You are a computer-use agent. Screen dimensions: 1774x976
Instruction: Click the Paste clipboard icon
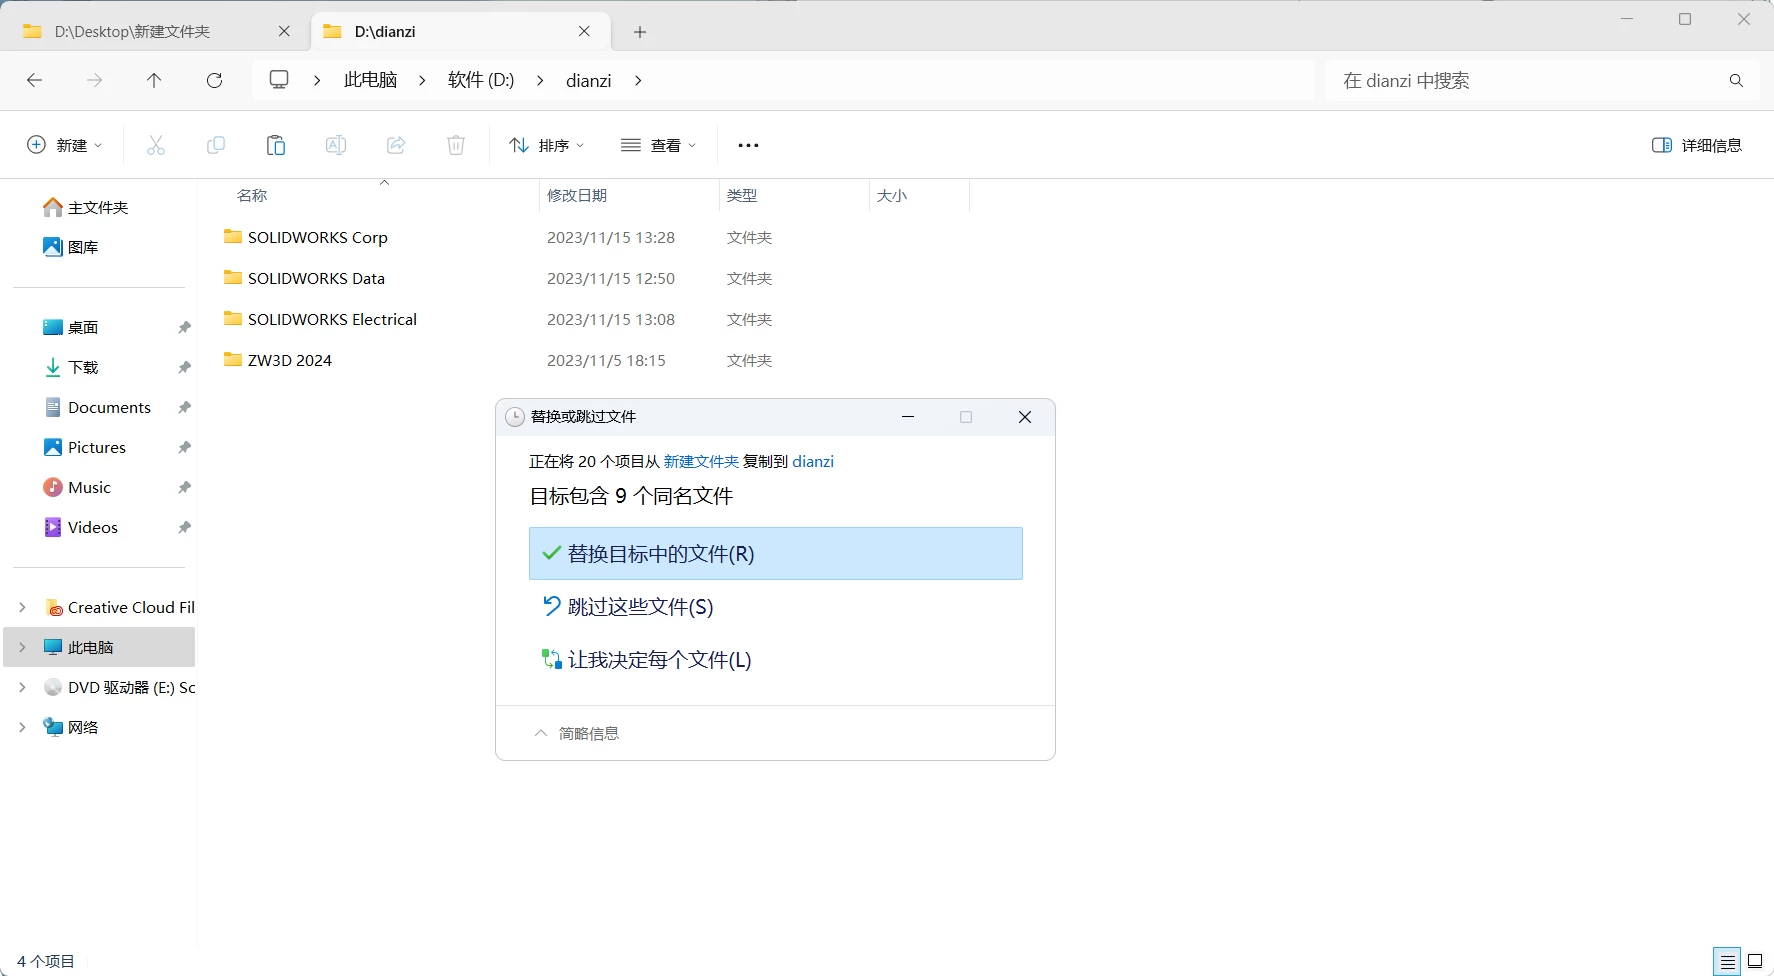276,145
